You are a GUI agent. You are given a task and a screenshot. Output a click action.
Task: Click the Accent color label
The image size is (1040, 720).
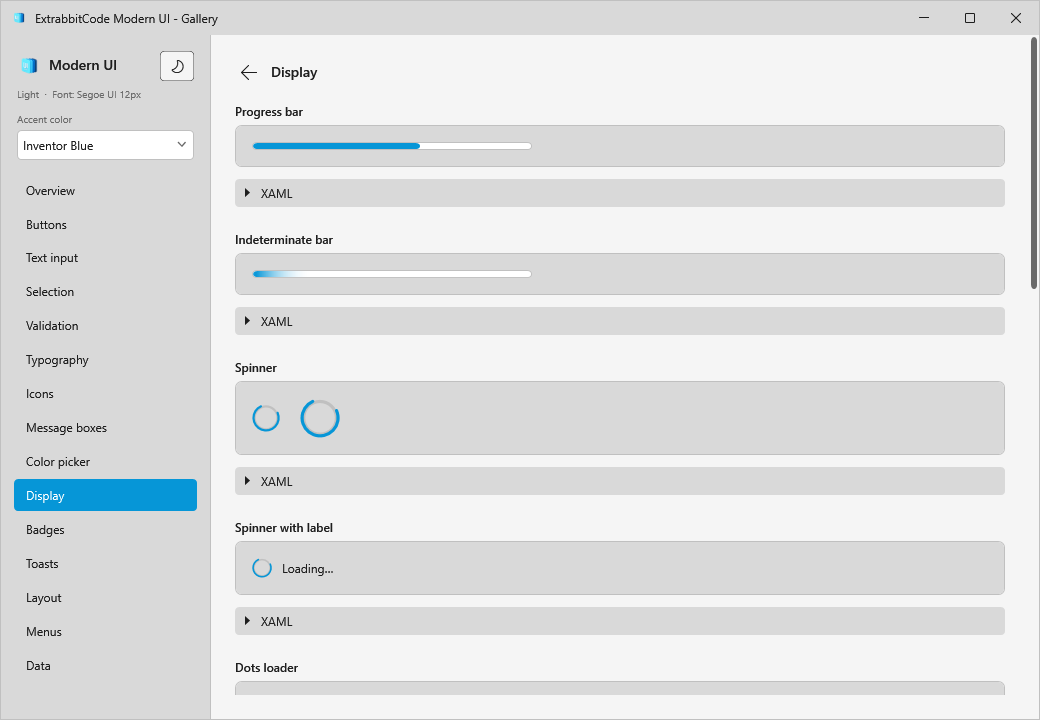point(44,119)
